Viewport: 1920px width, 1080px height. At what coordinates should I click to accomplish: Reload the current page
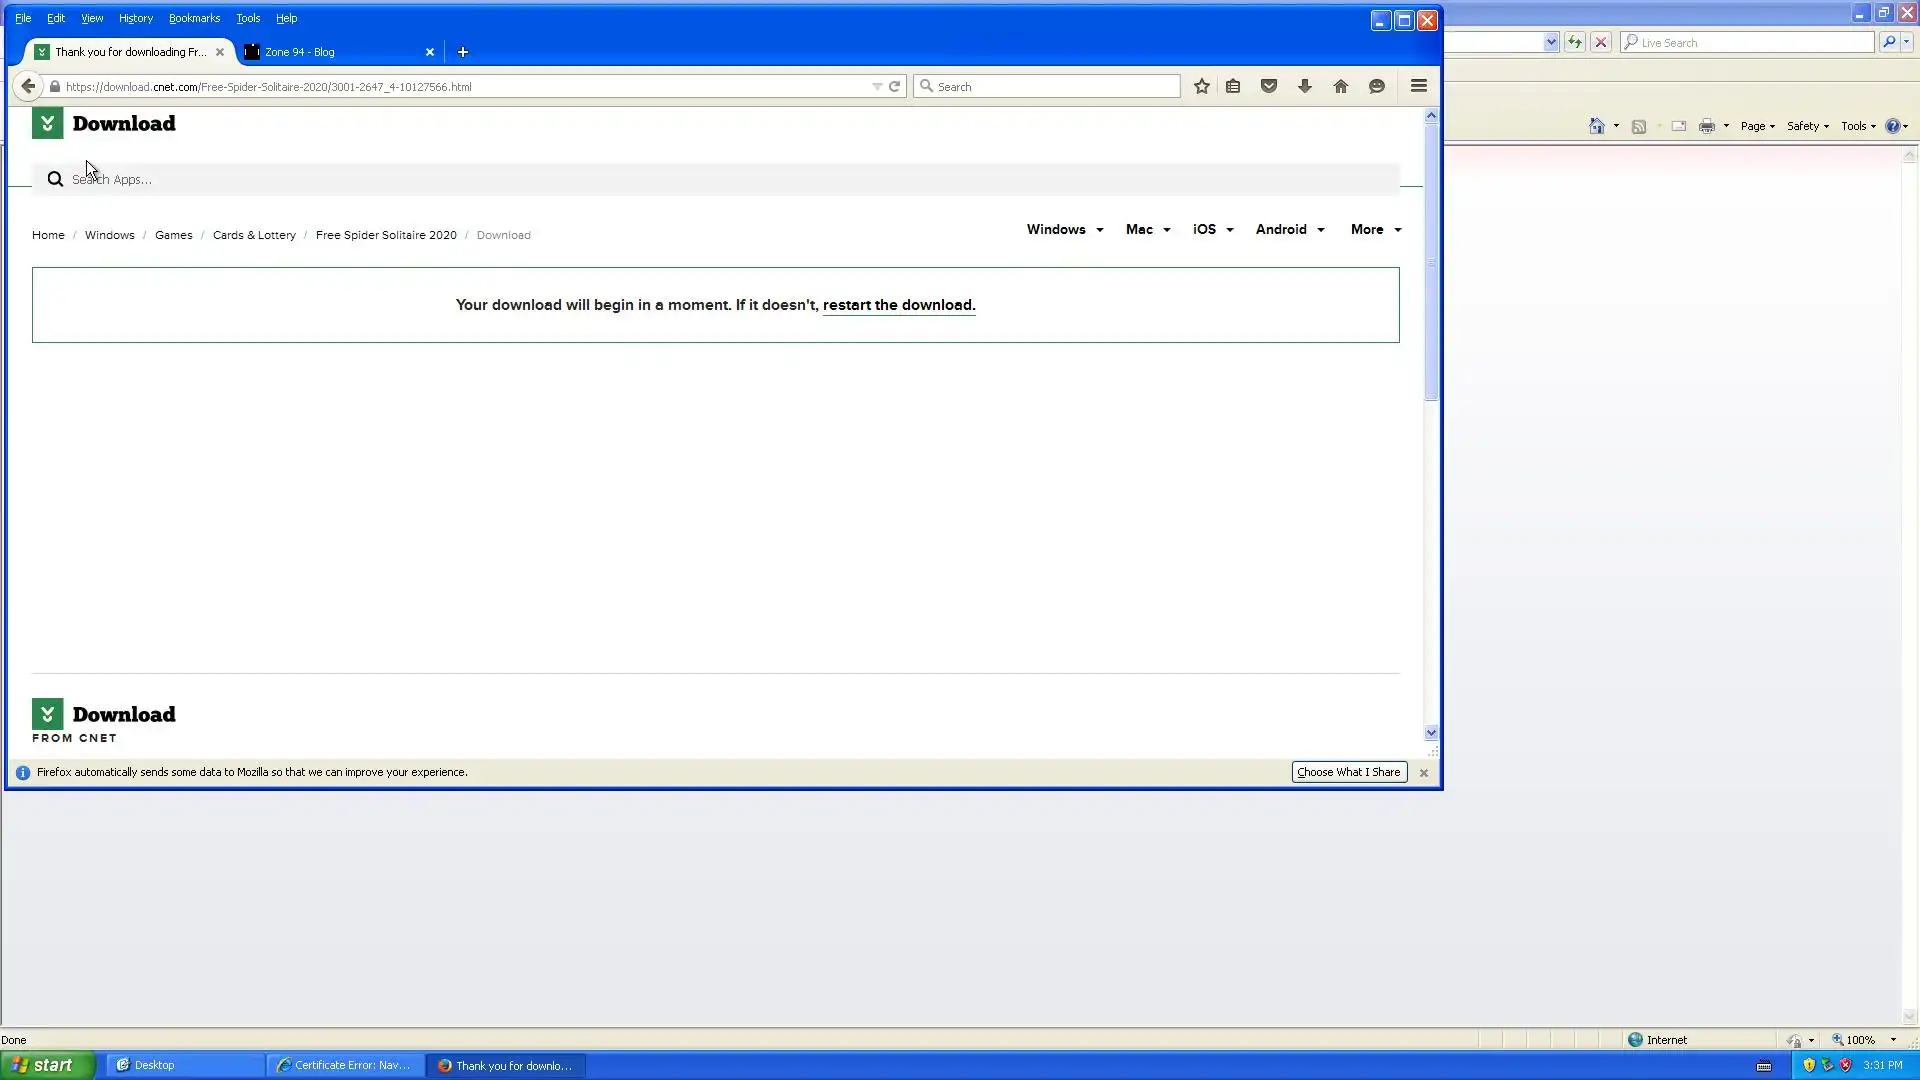[x=895, y=87]
